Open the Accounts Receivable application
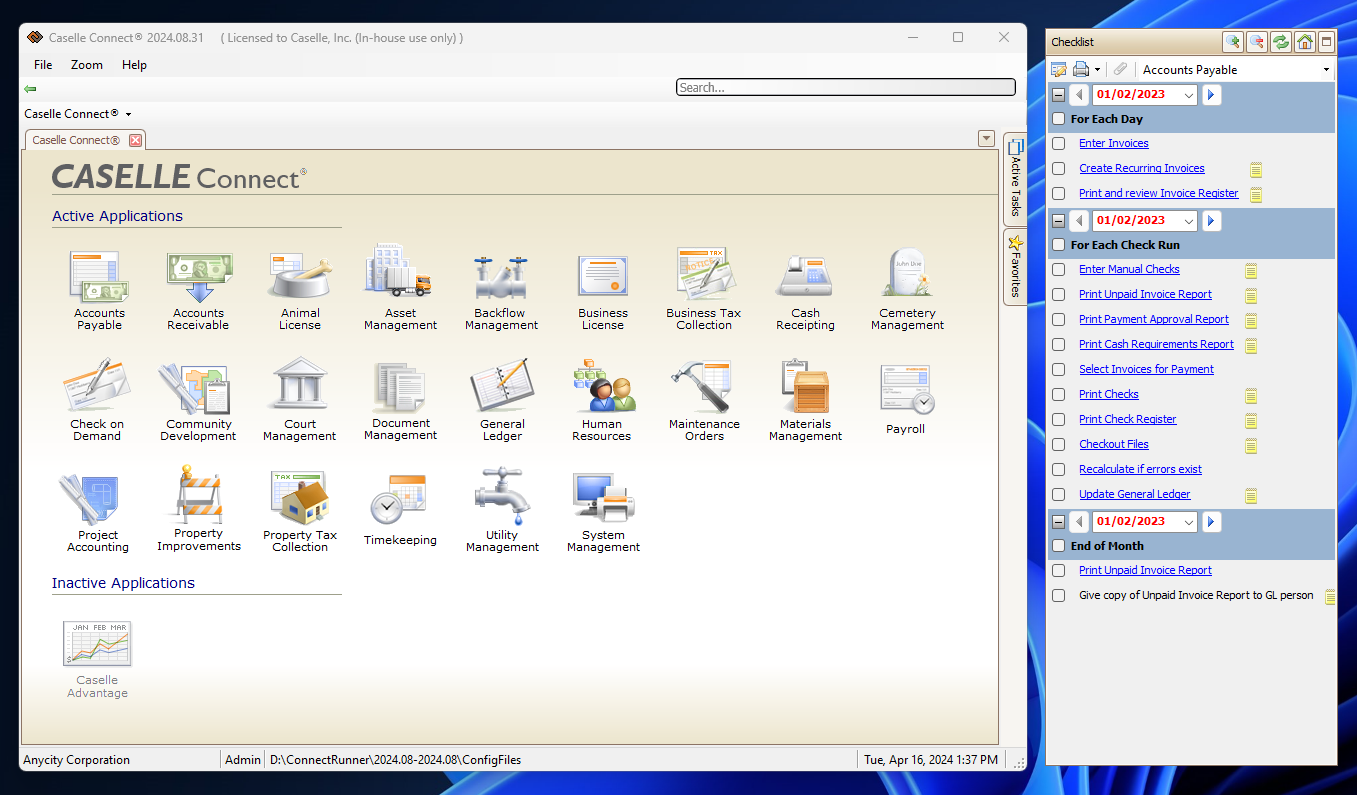1357x795 pixels. click(198, 290)
